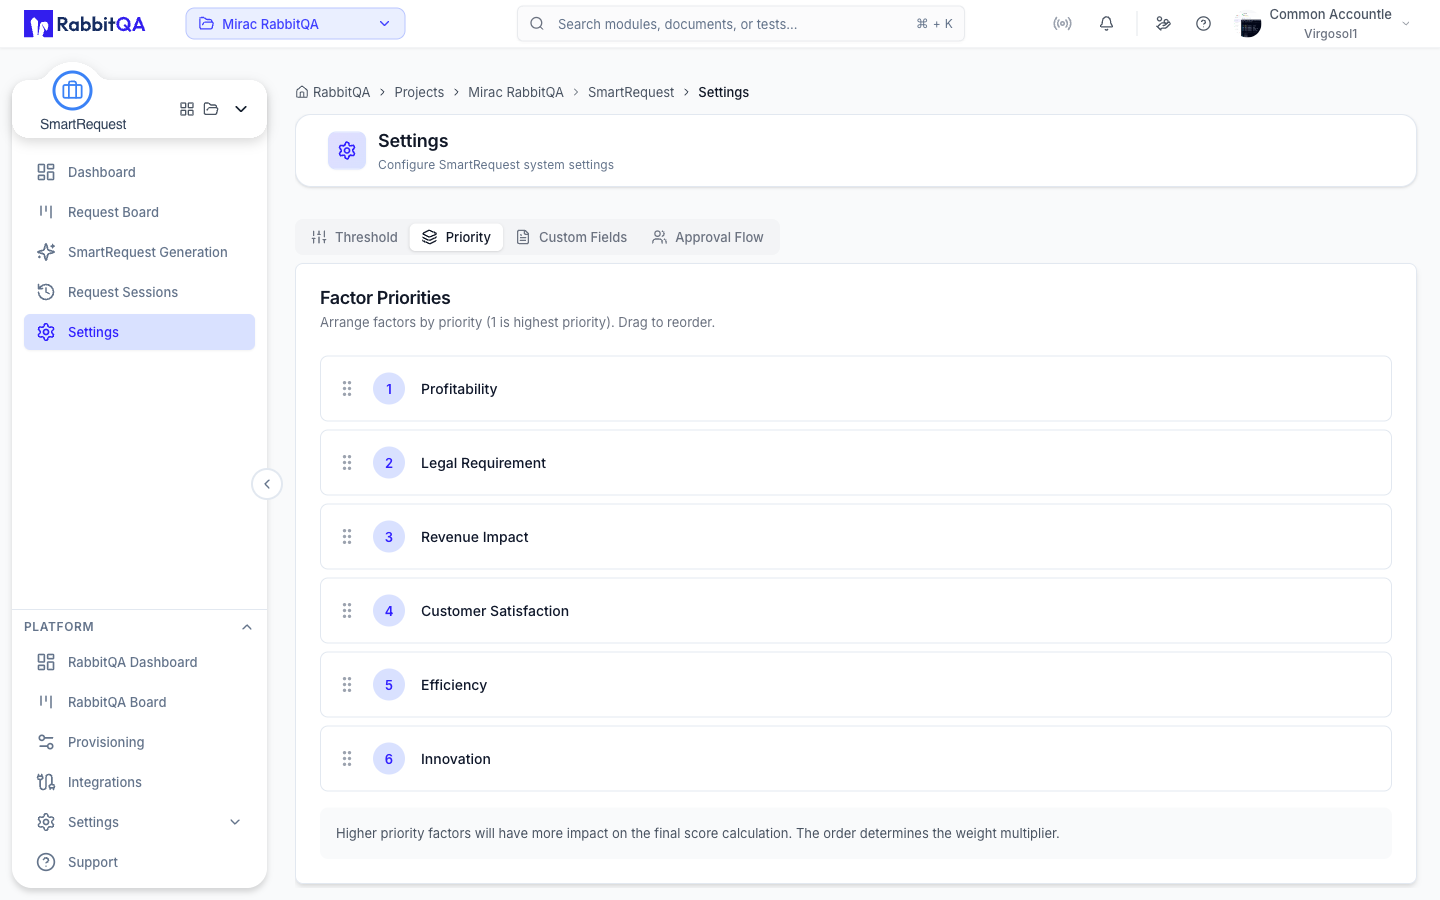Expand the platform Settings submenu chevron
The image size is (1440, 900).
click(x=235, y=822)
